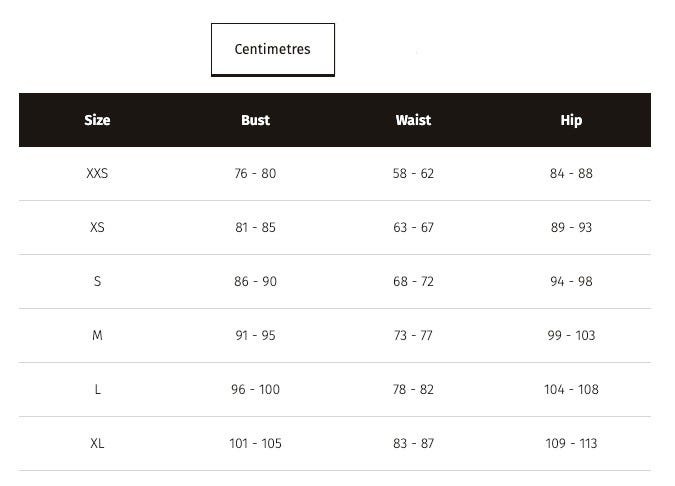Click the Size column header
Screen dimensions: 675x486
(x=97, y=120)
